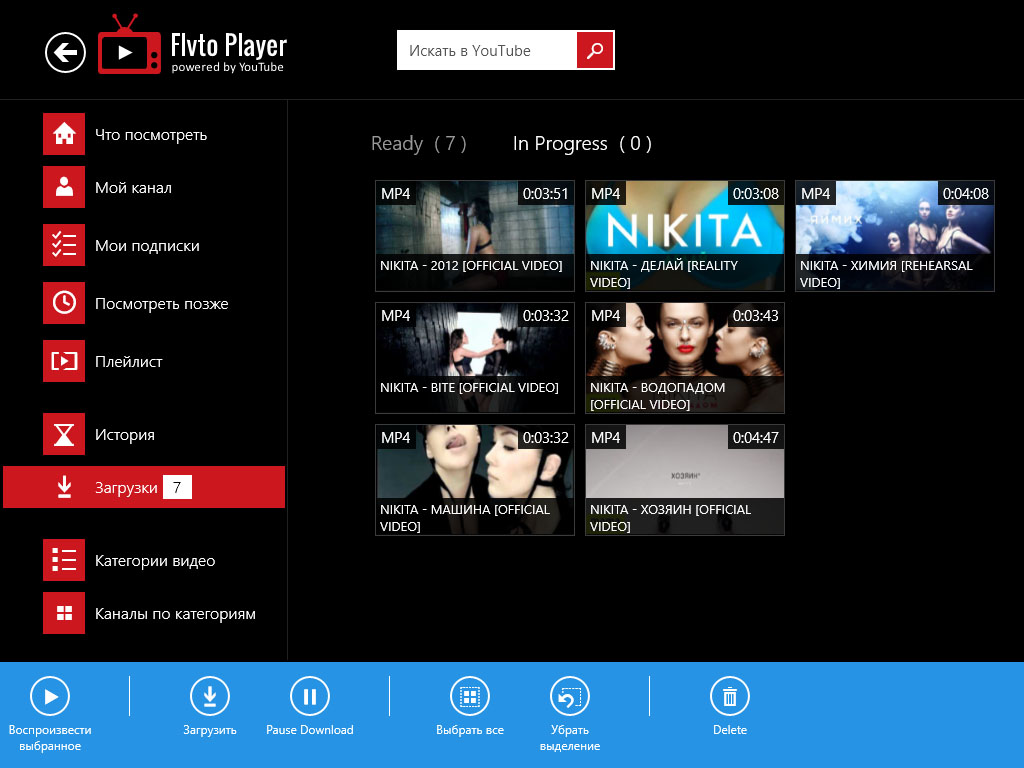This screenshot has height=768, width=1024.
Task: Click the "powered by YouTube" text
Action: [227, 67]
